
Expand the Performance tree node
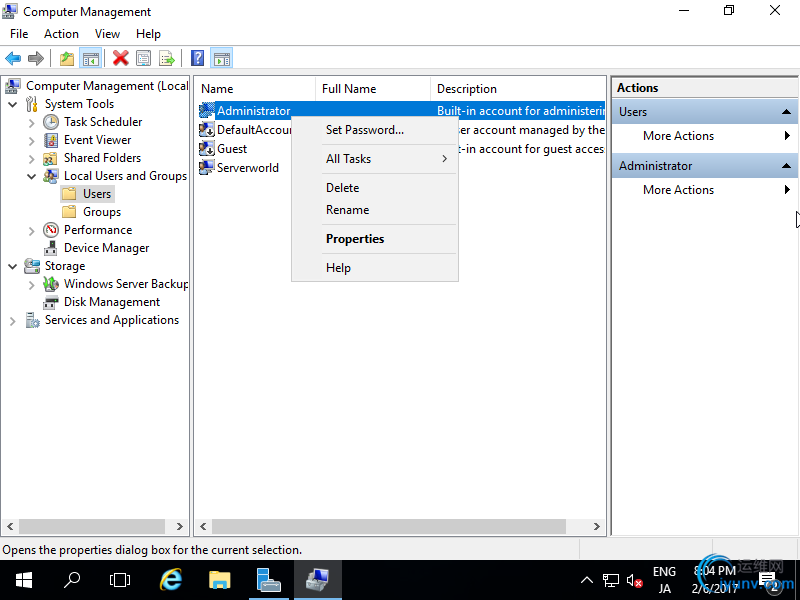tap(32, 231)
